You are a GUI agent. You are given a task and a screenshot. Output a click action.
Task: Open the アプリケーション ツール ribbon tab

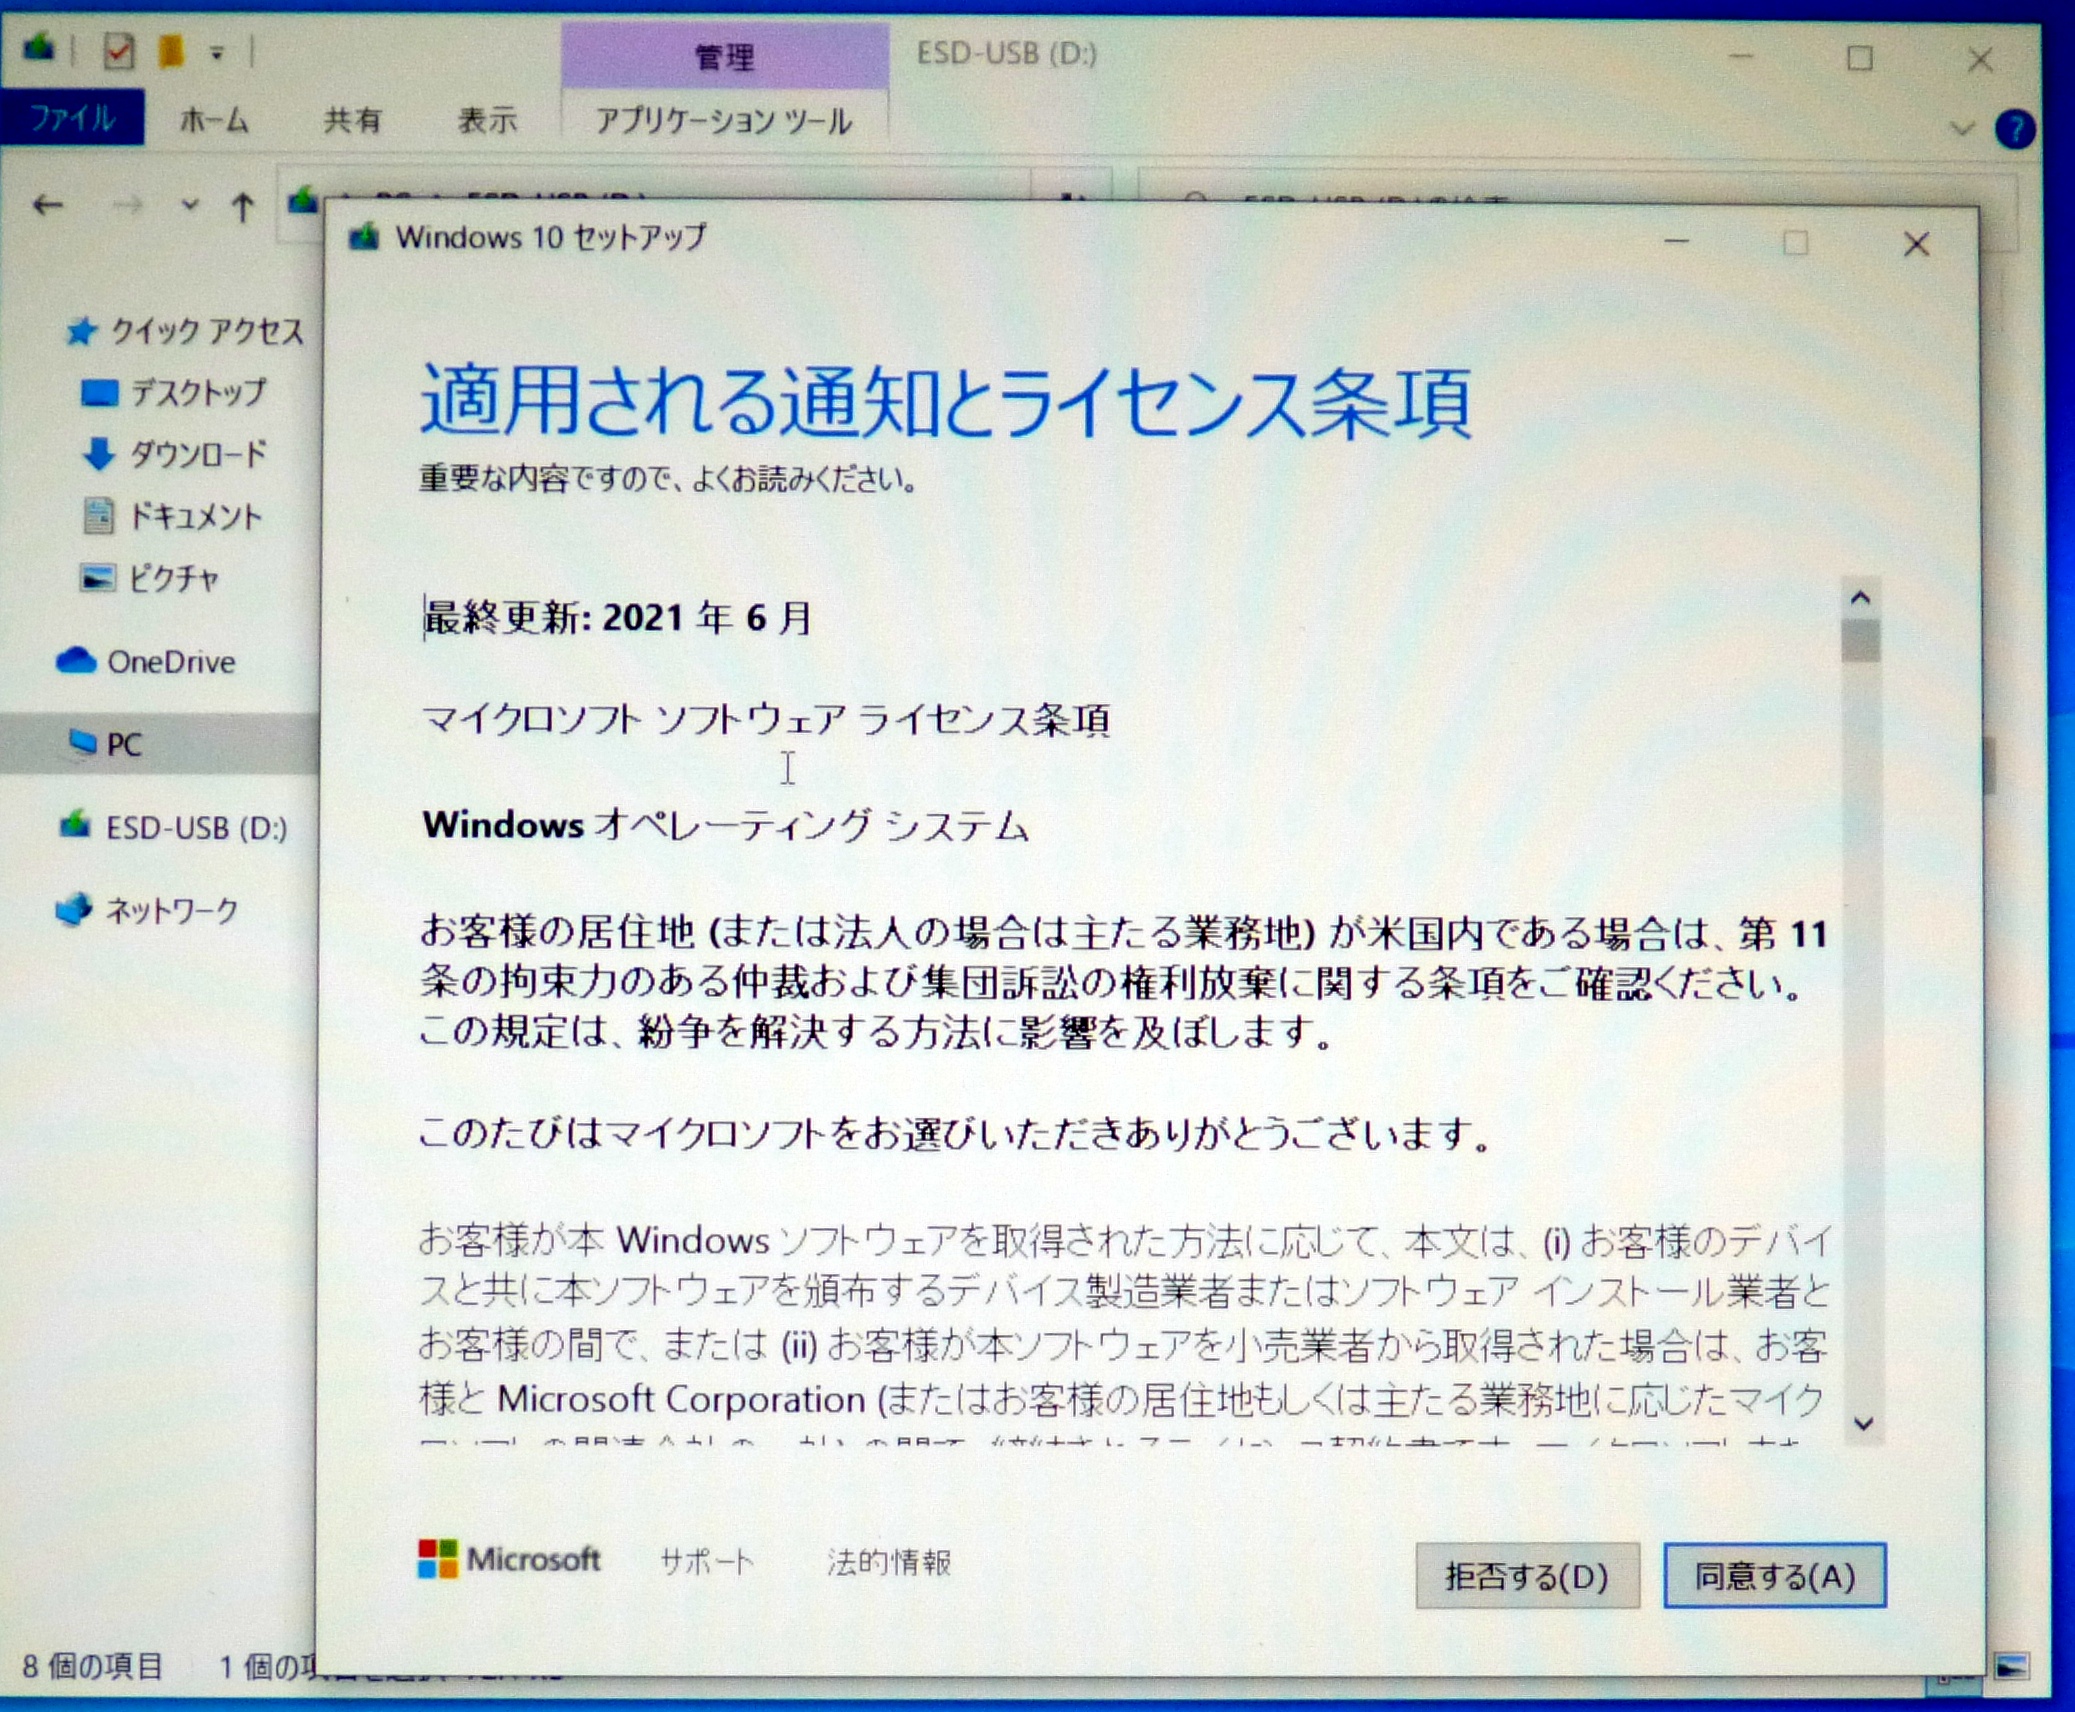(x=724, y=121)
